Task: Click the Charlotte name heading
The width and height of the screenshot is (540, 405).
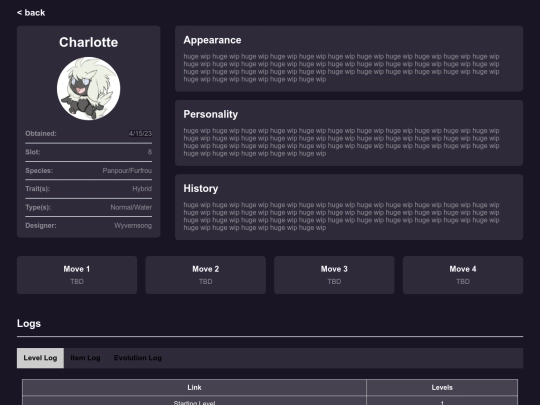Action: pyautogui.click(x=89, y=42)
